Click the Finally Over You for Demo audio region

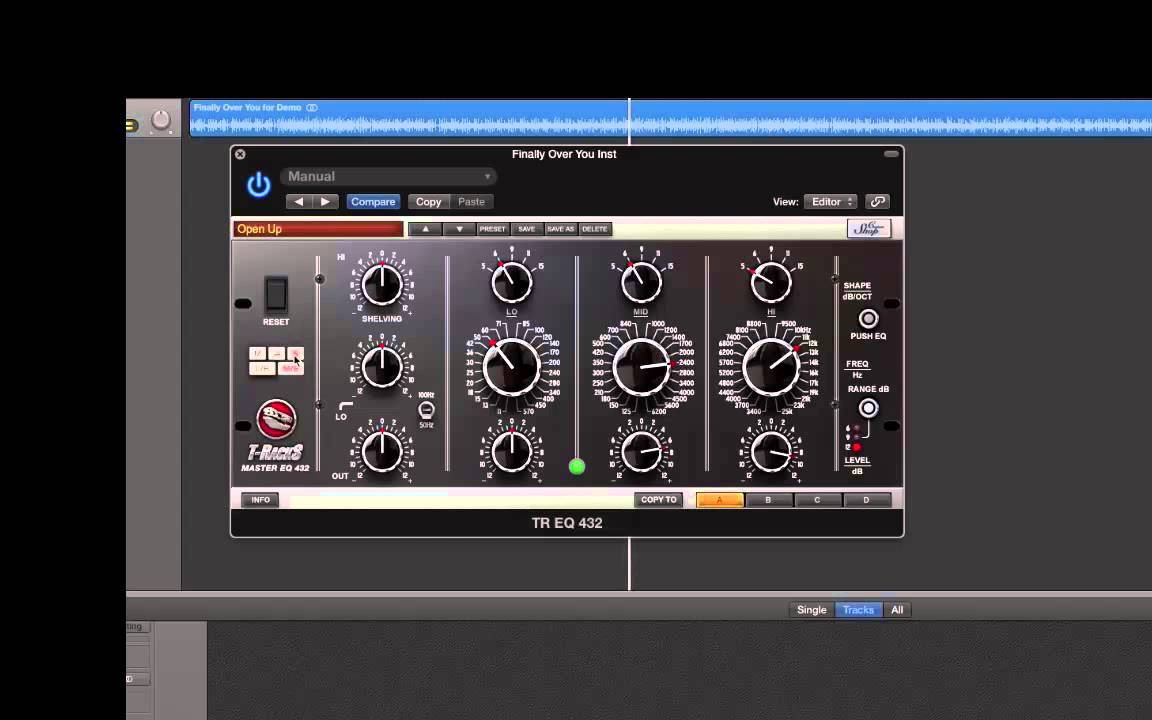pyautogui.click(x=671, y=118)
